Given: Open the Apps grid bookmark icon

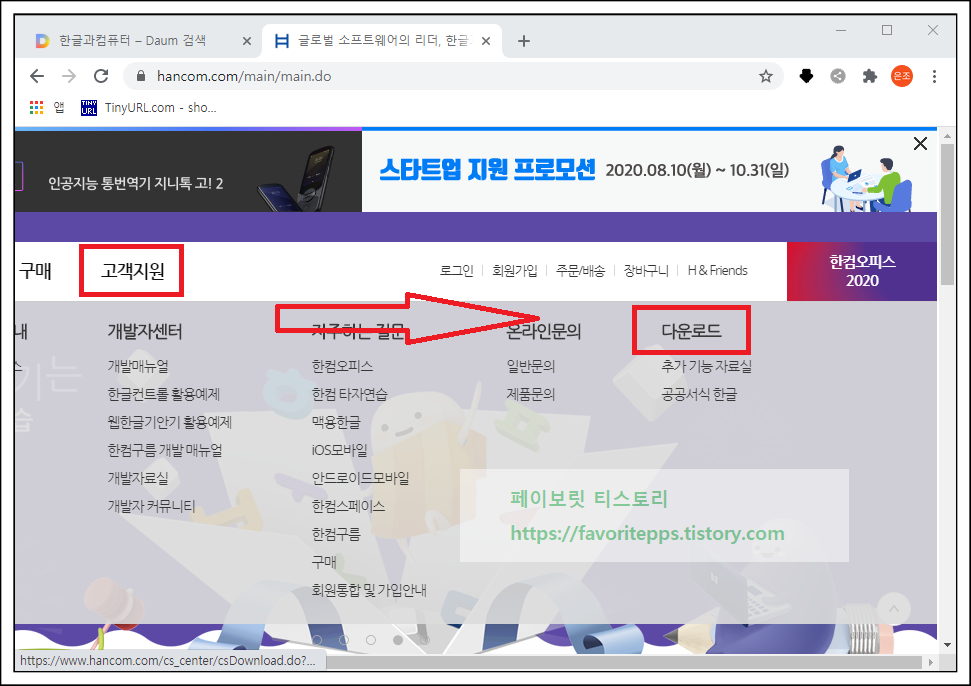Looking at the screenshot, I should click(x=37, y=108).
